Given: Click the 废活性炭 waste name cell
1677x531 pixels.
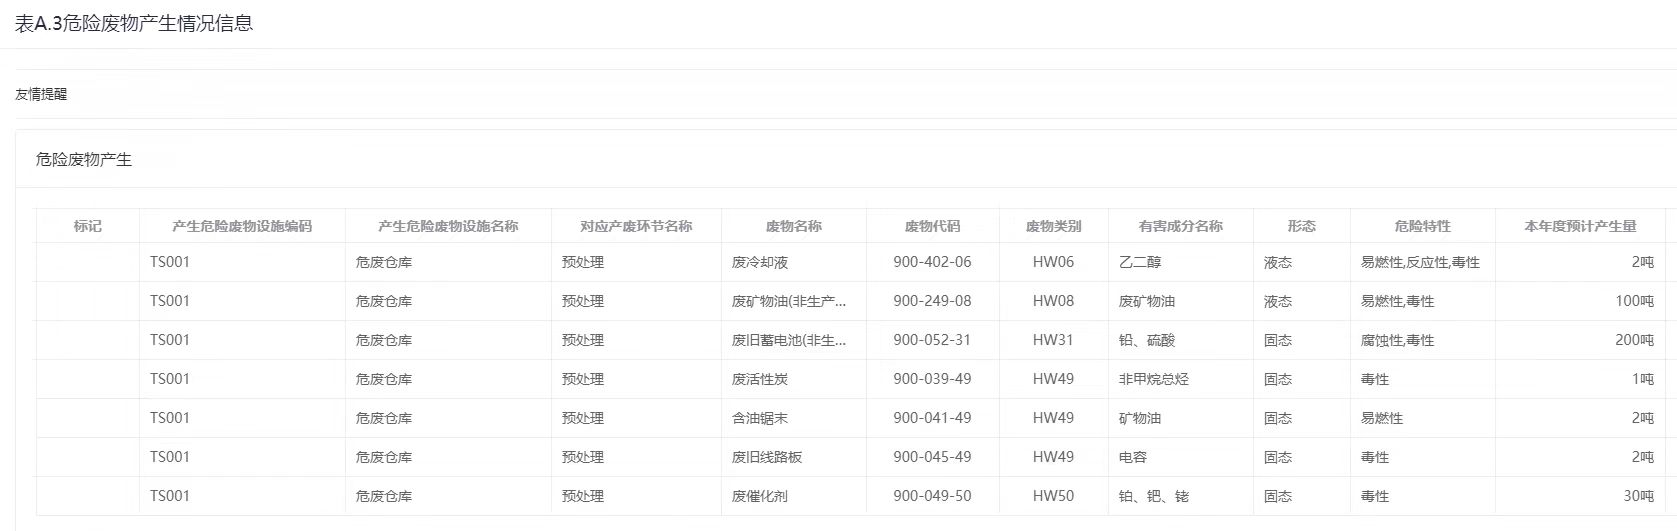Looking at the screenshot, I should coord(760,379).
